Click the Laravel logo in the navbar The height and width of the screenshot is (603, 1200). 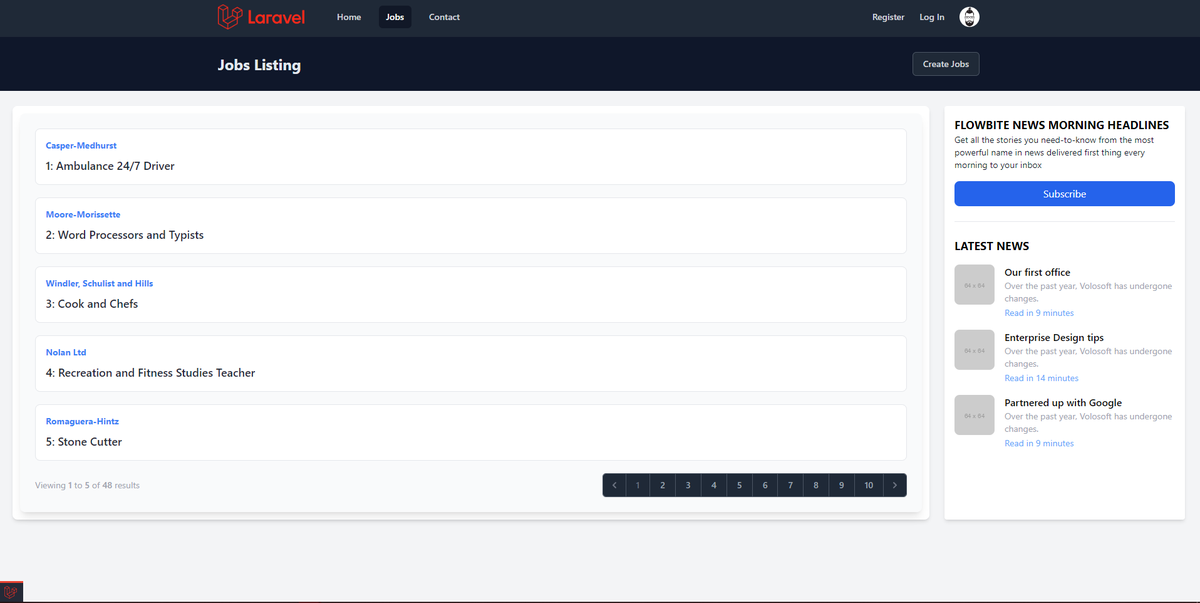pos(261,17)
